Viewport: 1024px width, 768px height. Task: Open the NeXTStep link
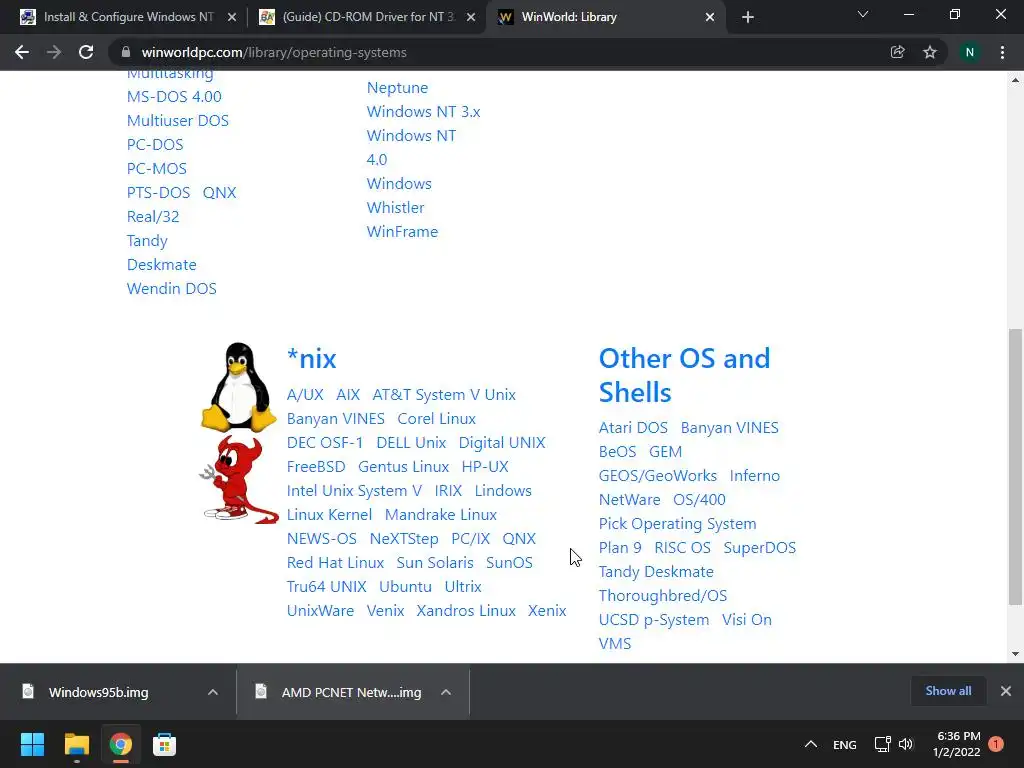(x=404, y=539)
